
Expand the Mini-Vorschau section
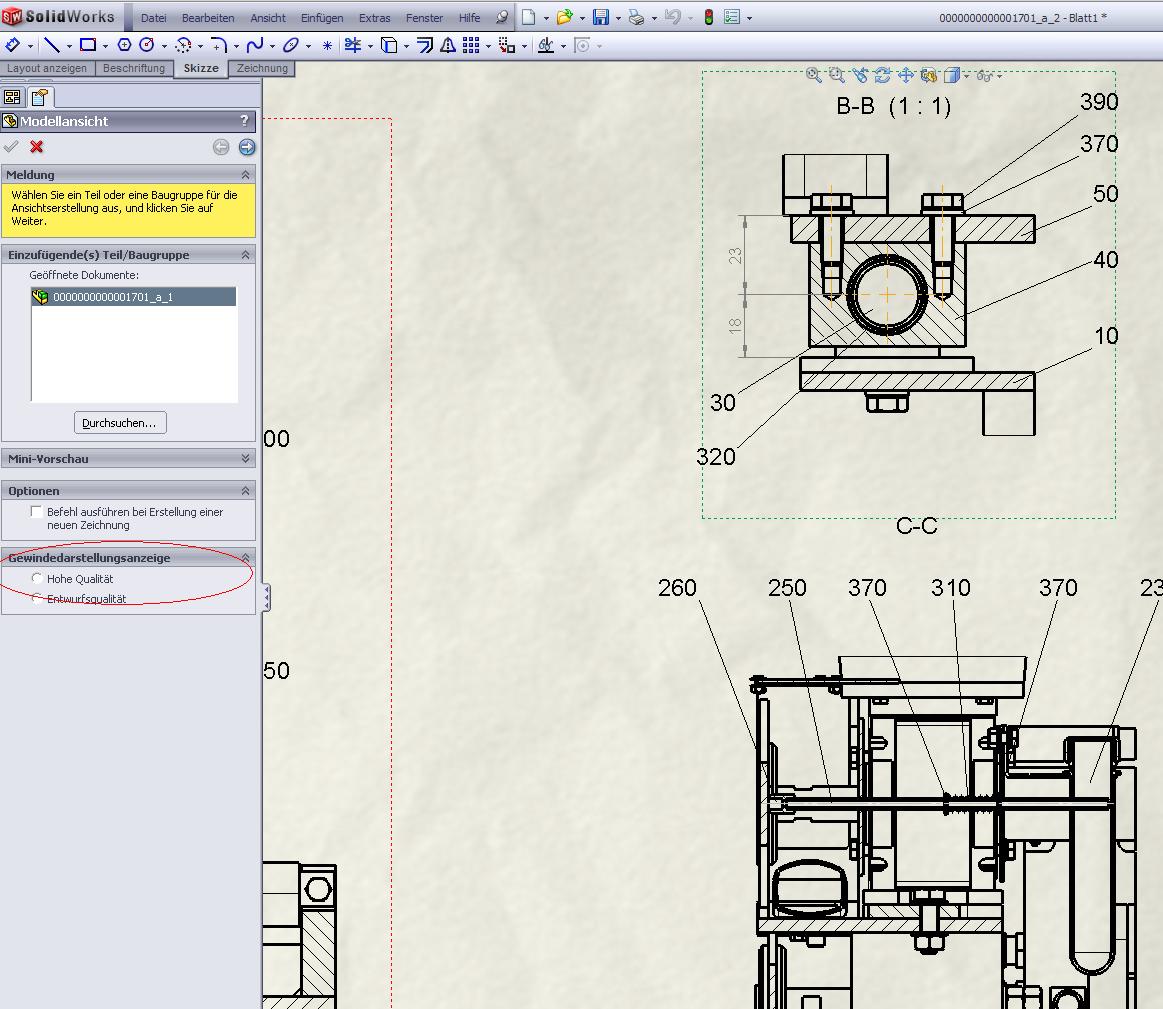tap(245, 459)
